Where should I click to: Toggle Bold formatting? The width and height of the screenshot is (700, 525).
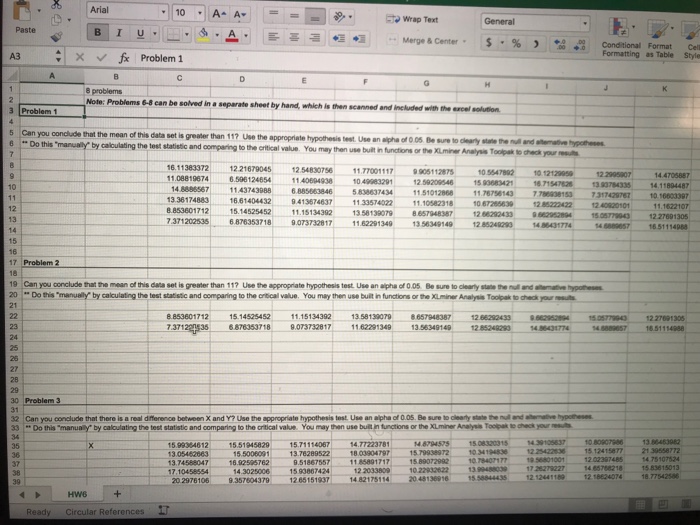(97, 33)
